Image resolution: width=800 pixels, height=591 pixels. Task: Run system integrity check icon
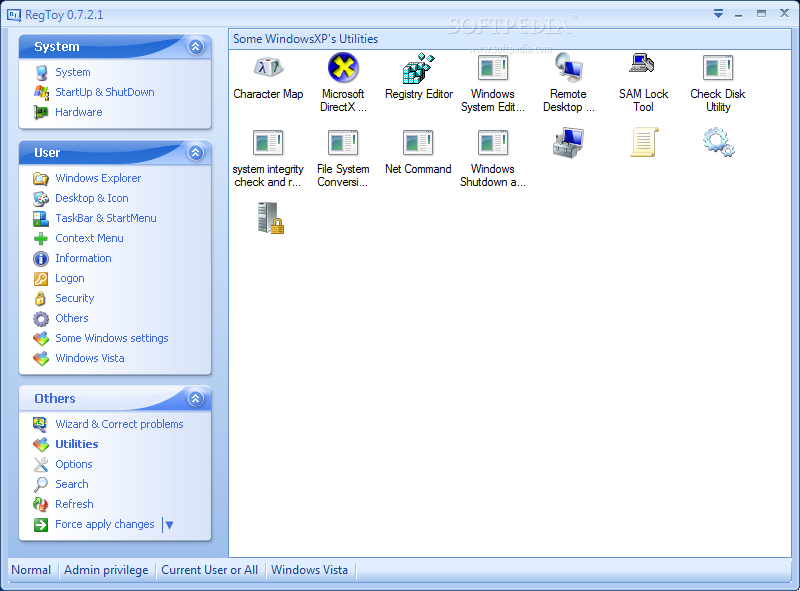(x=268, y=142)
